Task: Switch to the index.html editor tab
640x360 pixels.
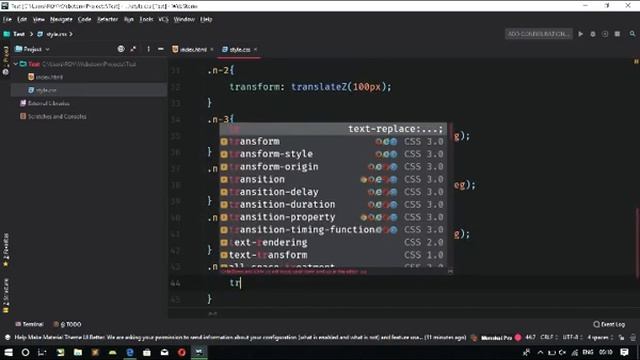Action: coord(190,49)
